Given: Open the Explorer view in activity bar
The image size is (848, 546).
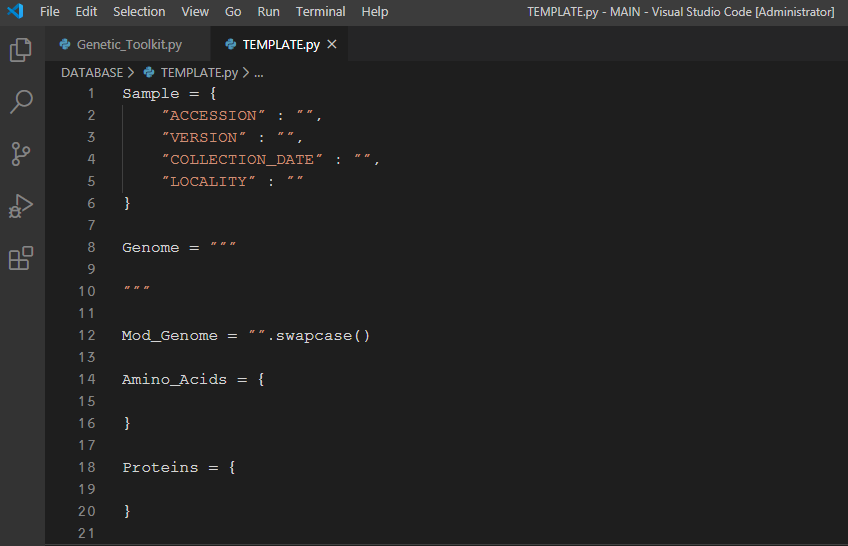Looking at the screenshot, I should (21, 50).
